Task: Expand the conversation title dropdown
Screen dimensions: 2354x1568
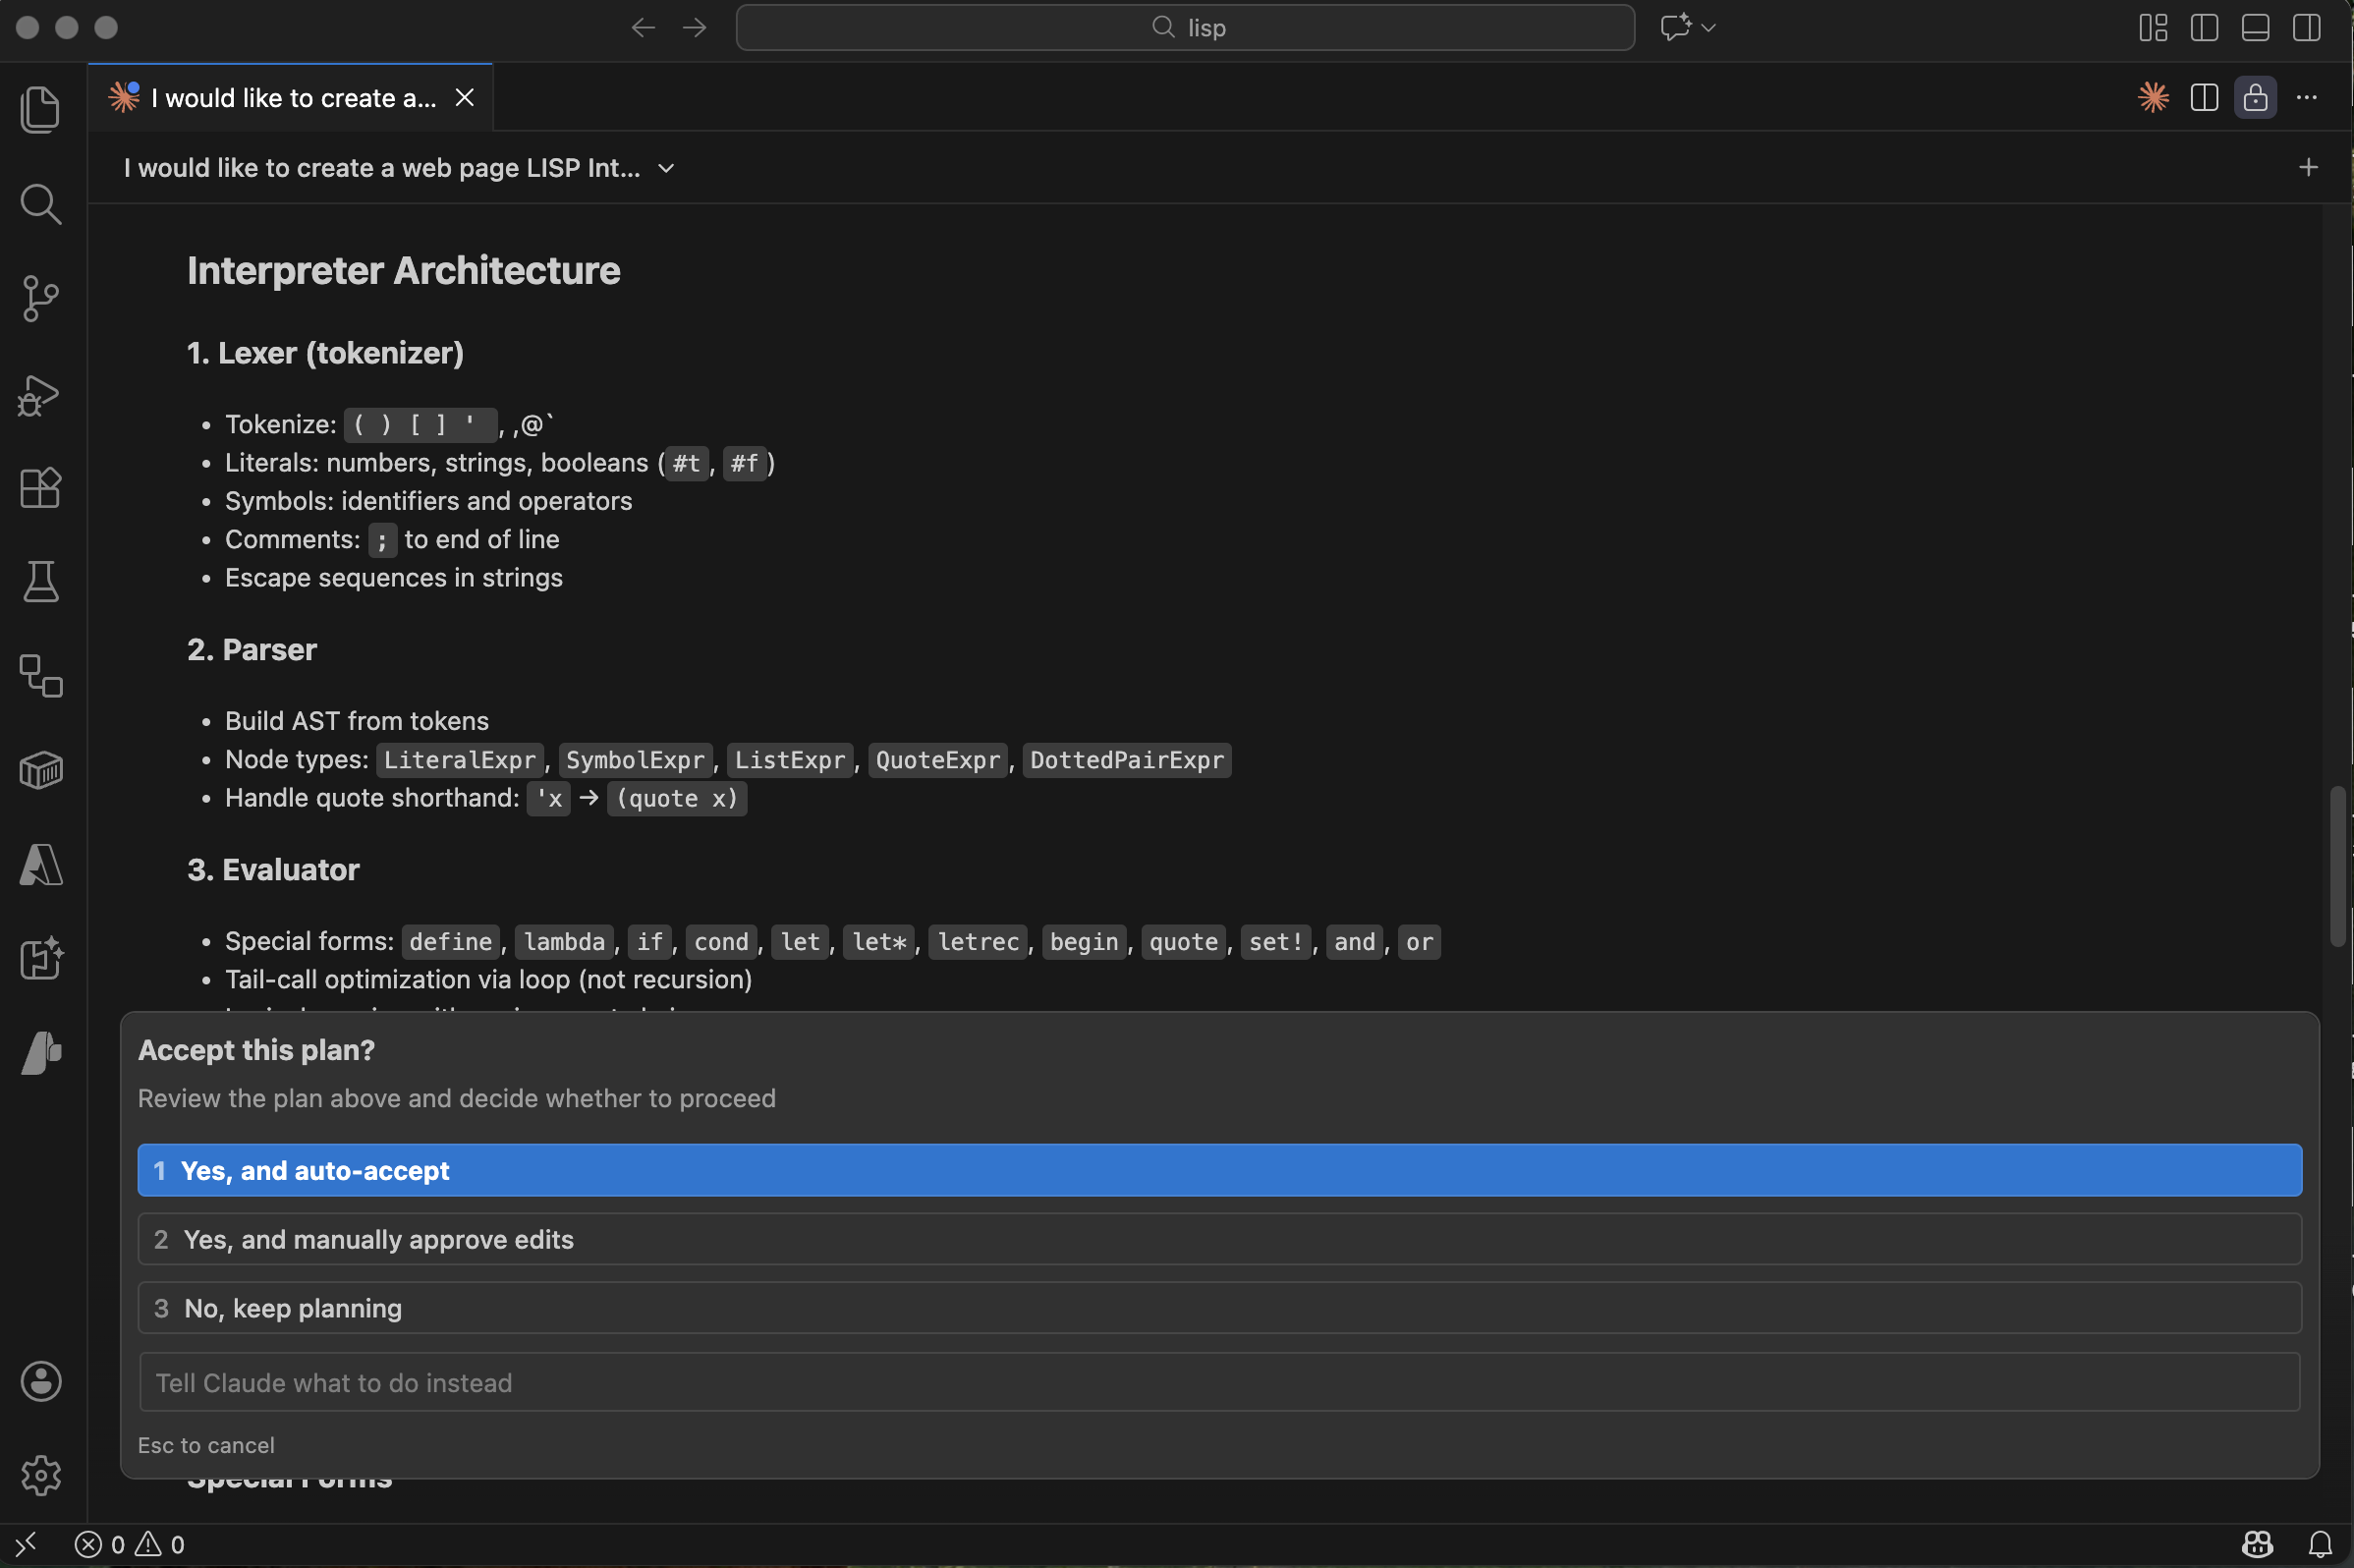Action: pos(666,168)
